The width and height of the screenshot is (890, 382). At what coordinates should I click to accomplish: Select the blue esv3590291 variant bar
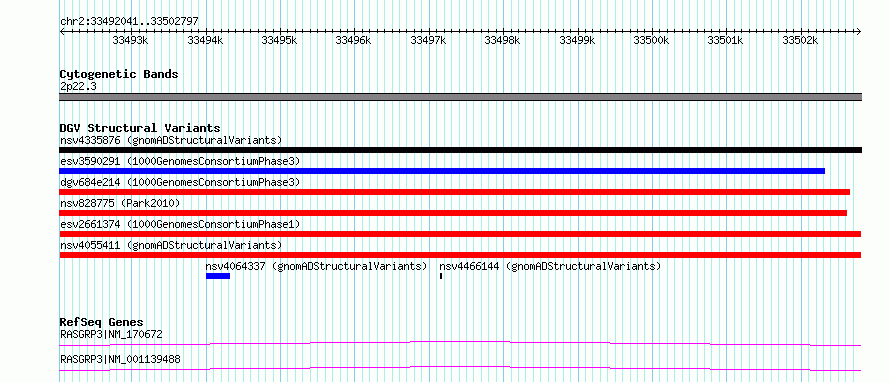pos(442,171)
